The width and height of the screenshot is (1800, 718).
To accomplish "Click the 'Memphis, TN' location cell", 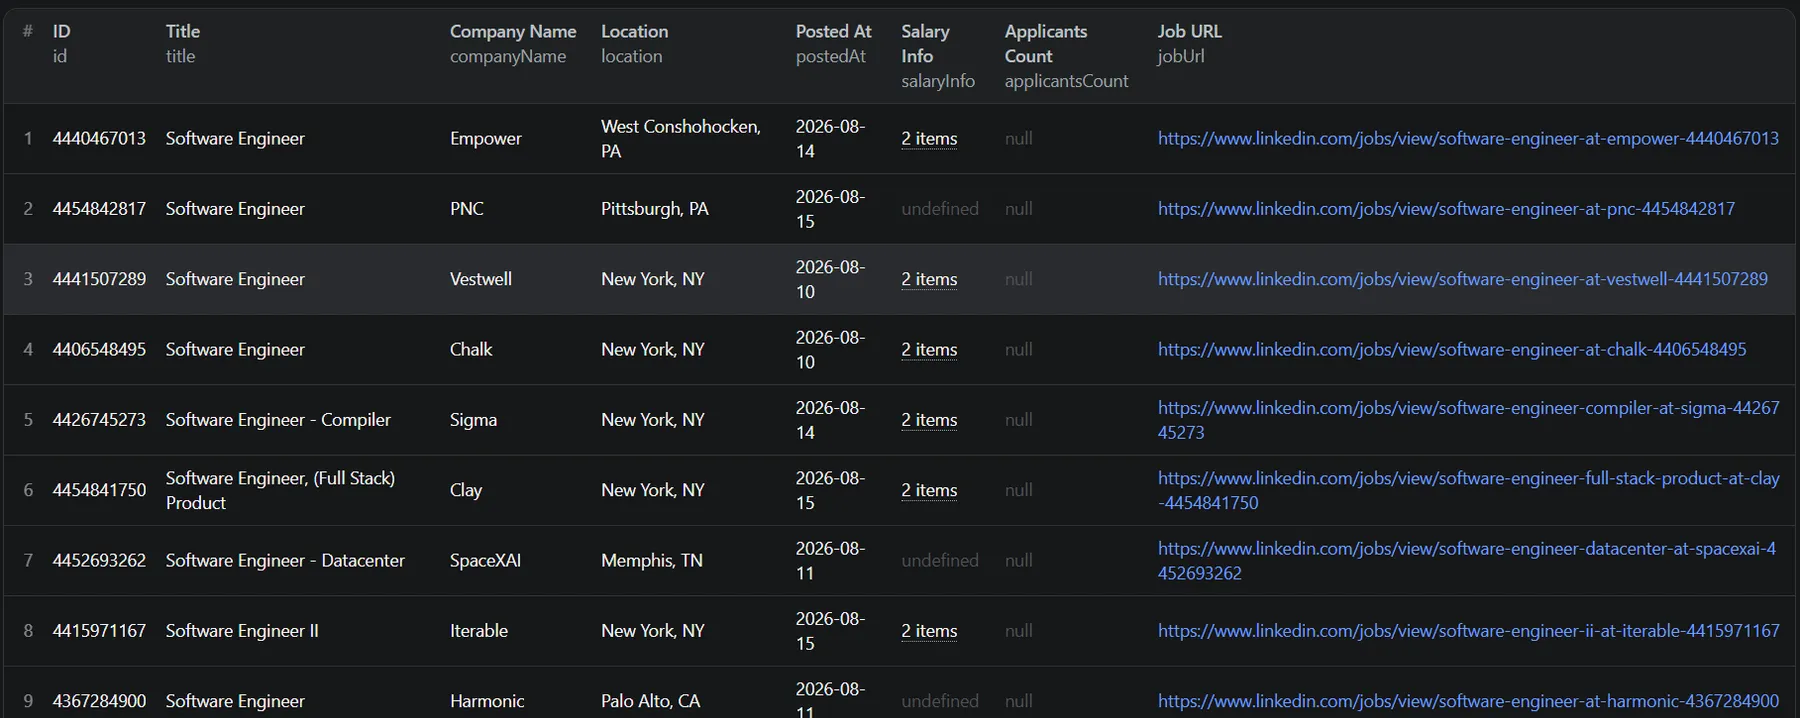I will coord(652,560).
